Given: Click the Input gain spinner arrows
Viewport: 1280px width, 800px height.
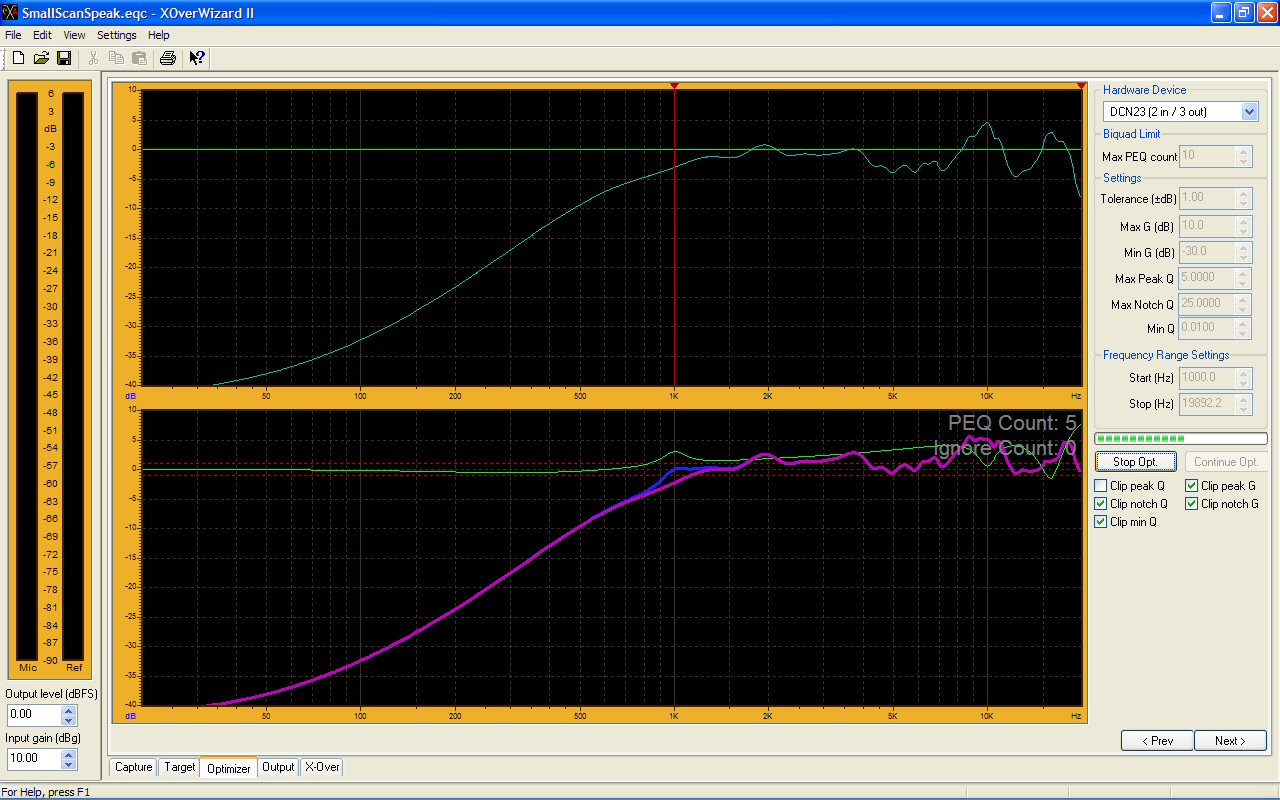Looking at the screenshot, I should [69, 758].
